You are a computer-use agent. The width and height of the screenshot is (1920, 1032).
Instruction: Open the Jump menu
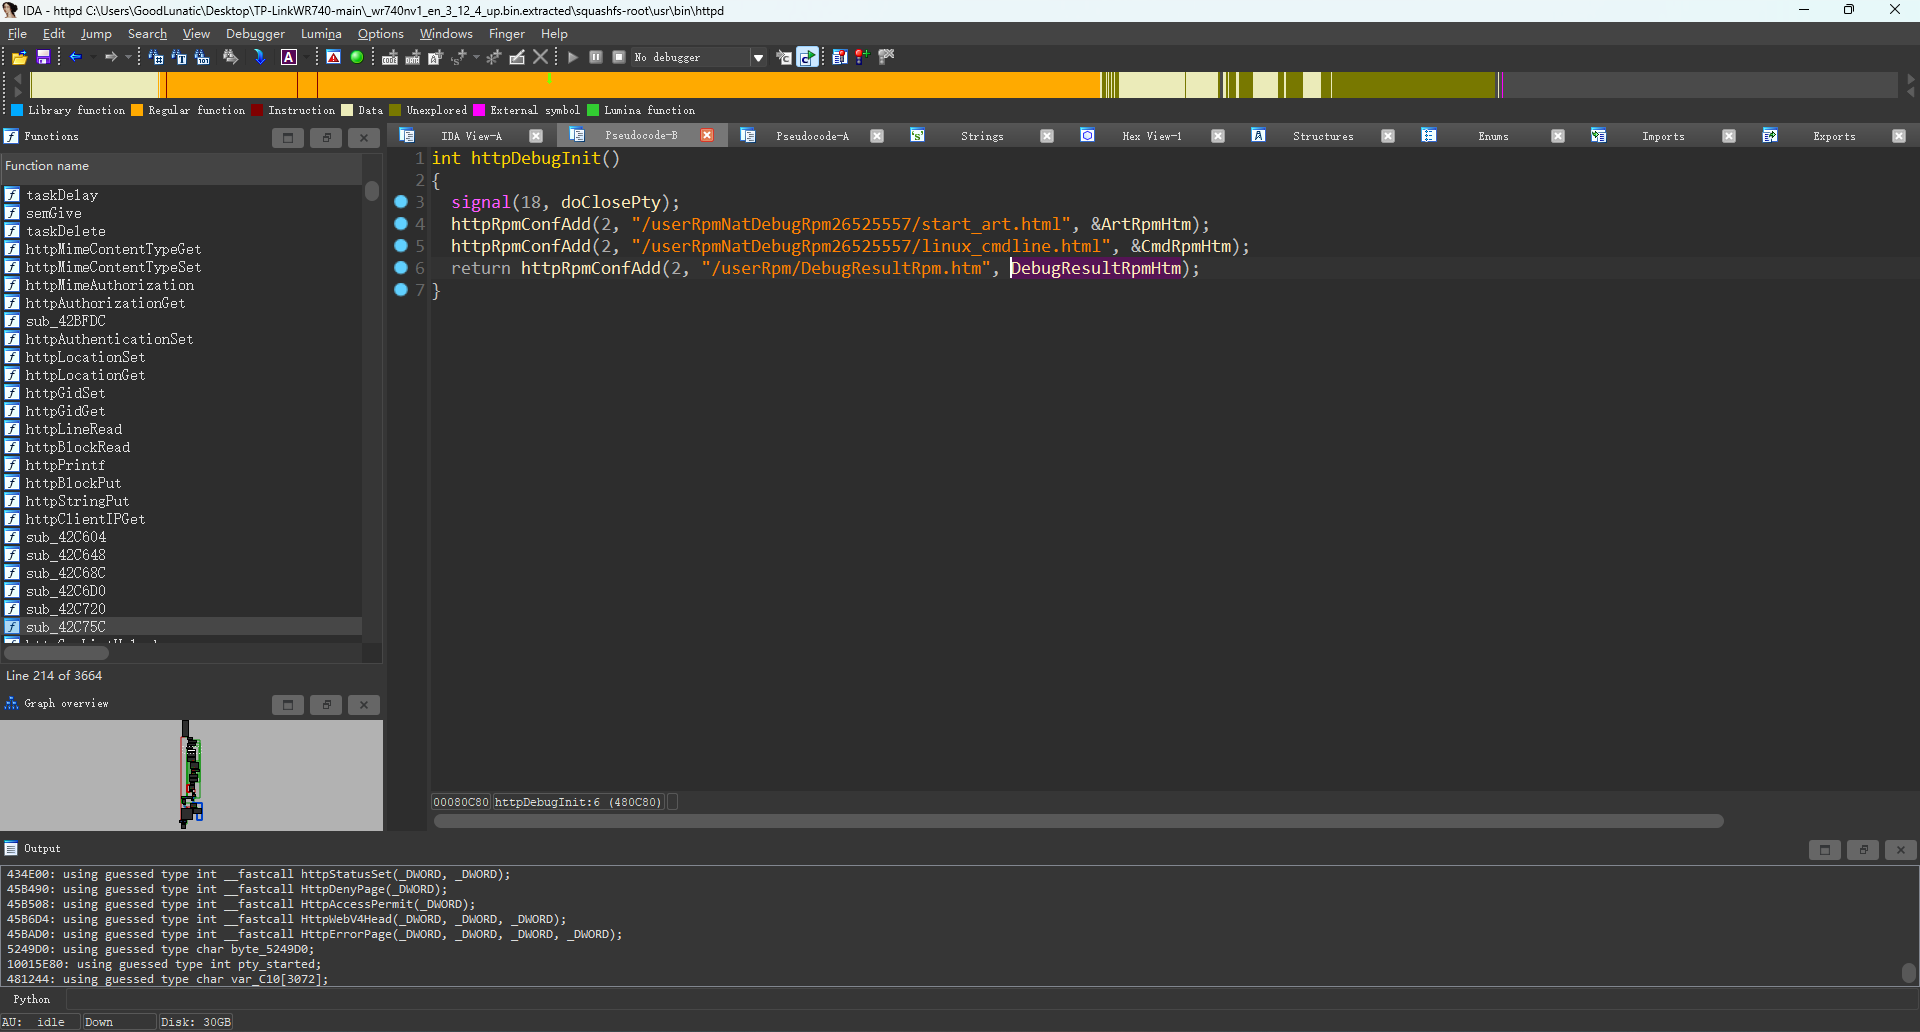pyautogui.click(x=96, y=33)
